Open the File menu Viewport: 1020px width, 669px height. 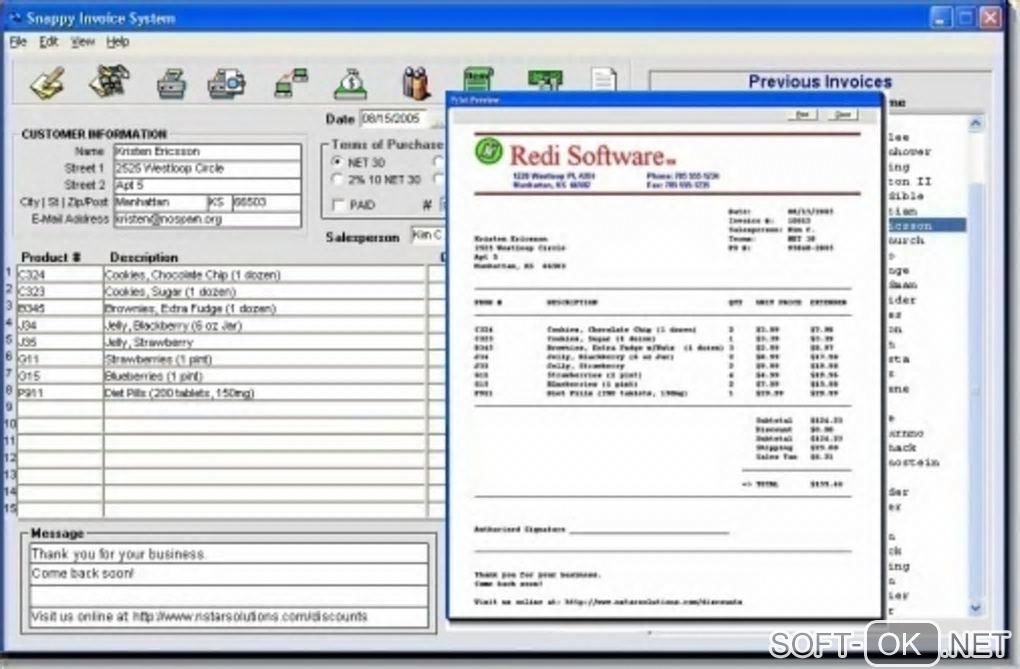coord(18,42)
